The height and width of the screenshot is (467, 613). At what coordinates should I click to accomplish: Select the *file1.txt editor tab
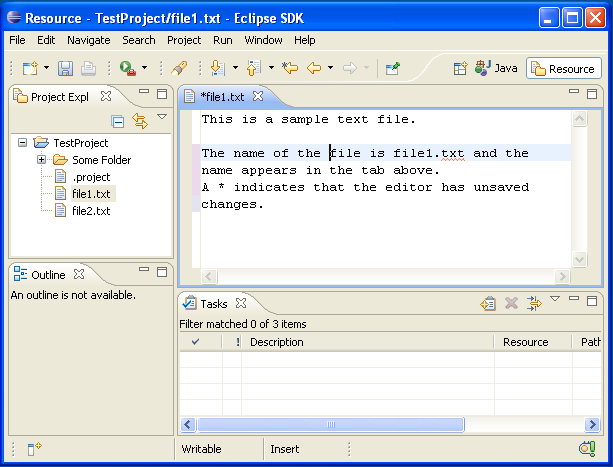[x=222, y=97]
